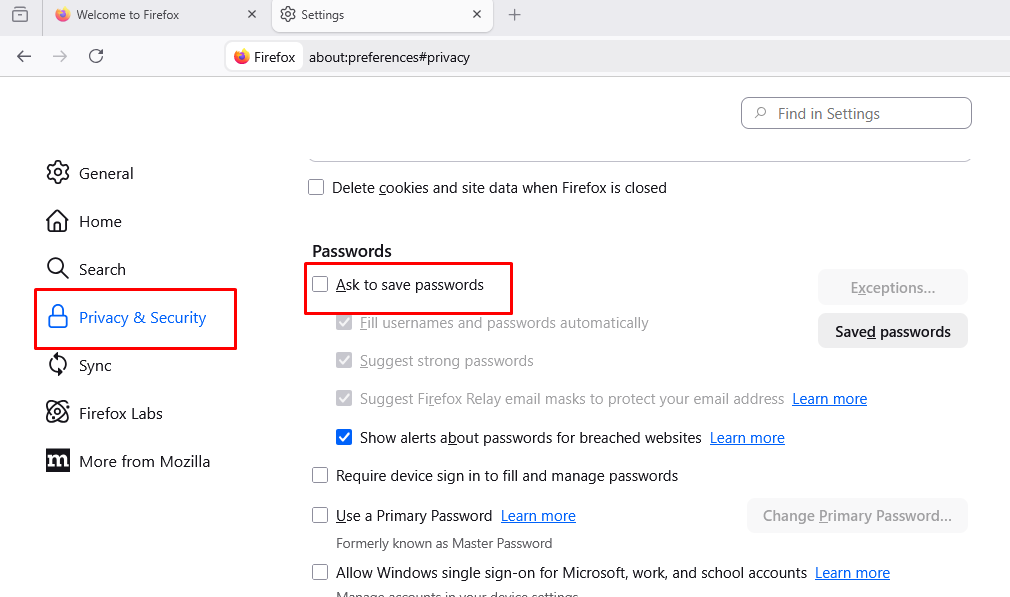Click the Sync arrows icon
1010x597 pixels.
tap(58, 365)
